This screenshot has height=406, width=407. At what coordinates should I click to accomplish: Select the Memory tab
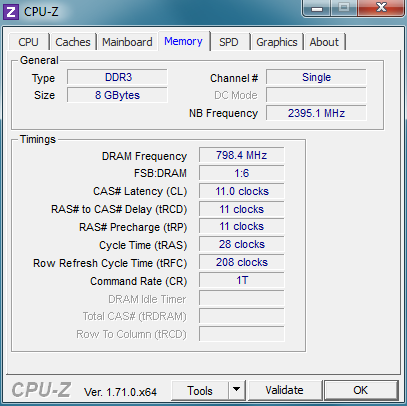pos(184,41)
